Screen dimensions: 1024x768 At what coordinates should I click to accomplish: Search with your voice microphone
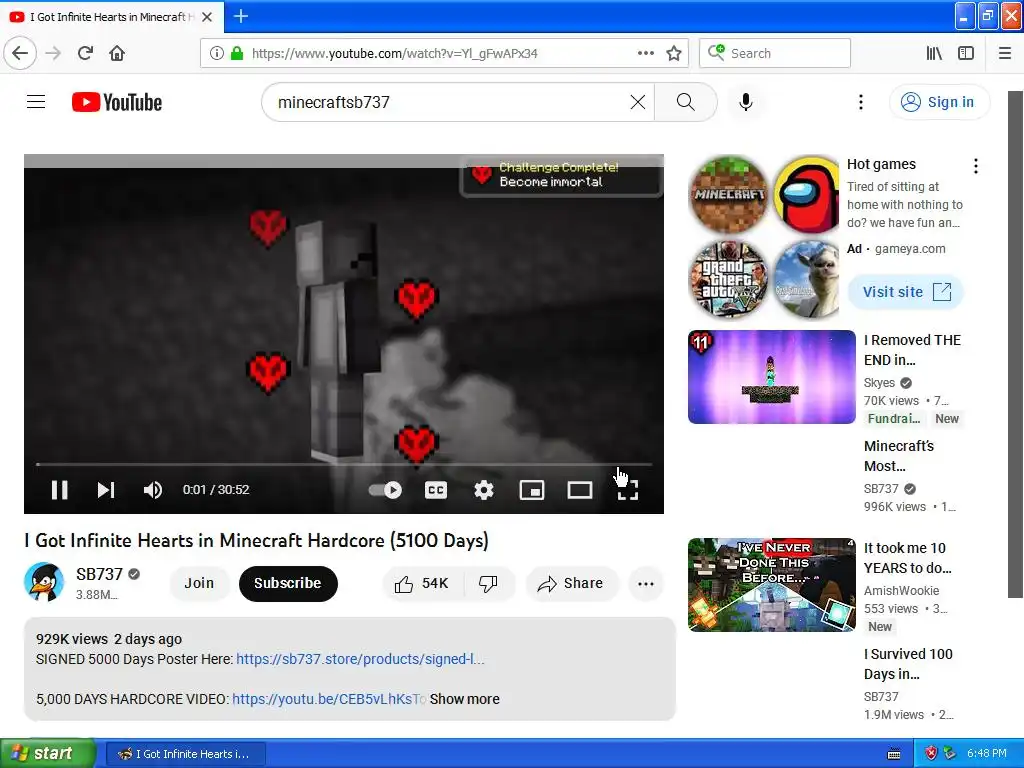(x=746, y=102)
